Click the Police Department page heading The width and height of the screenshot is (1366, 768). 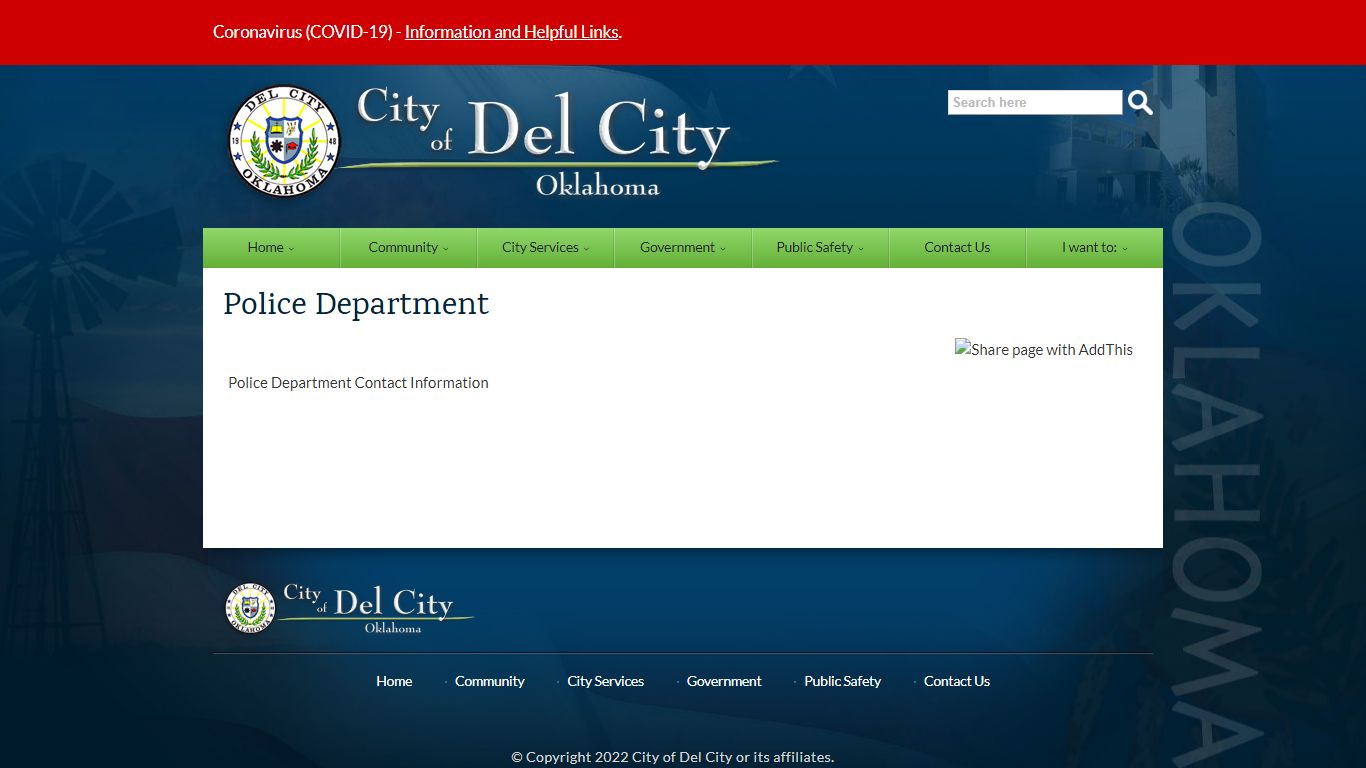[356, 304]
